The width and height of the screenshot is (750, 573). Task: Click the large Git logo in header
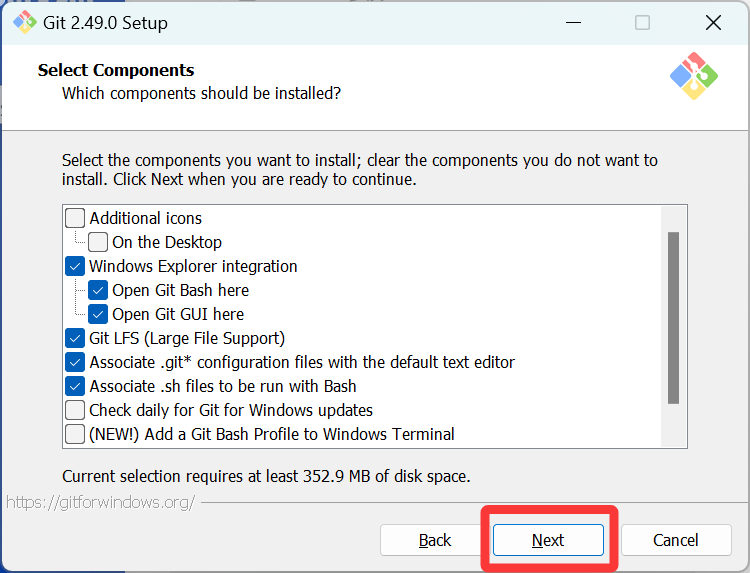pyautogui.click(x=694, y=76)
